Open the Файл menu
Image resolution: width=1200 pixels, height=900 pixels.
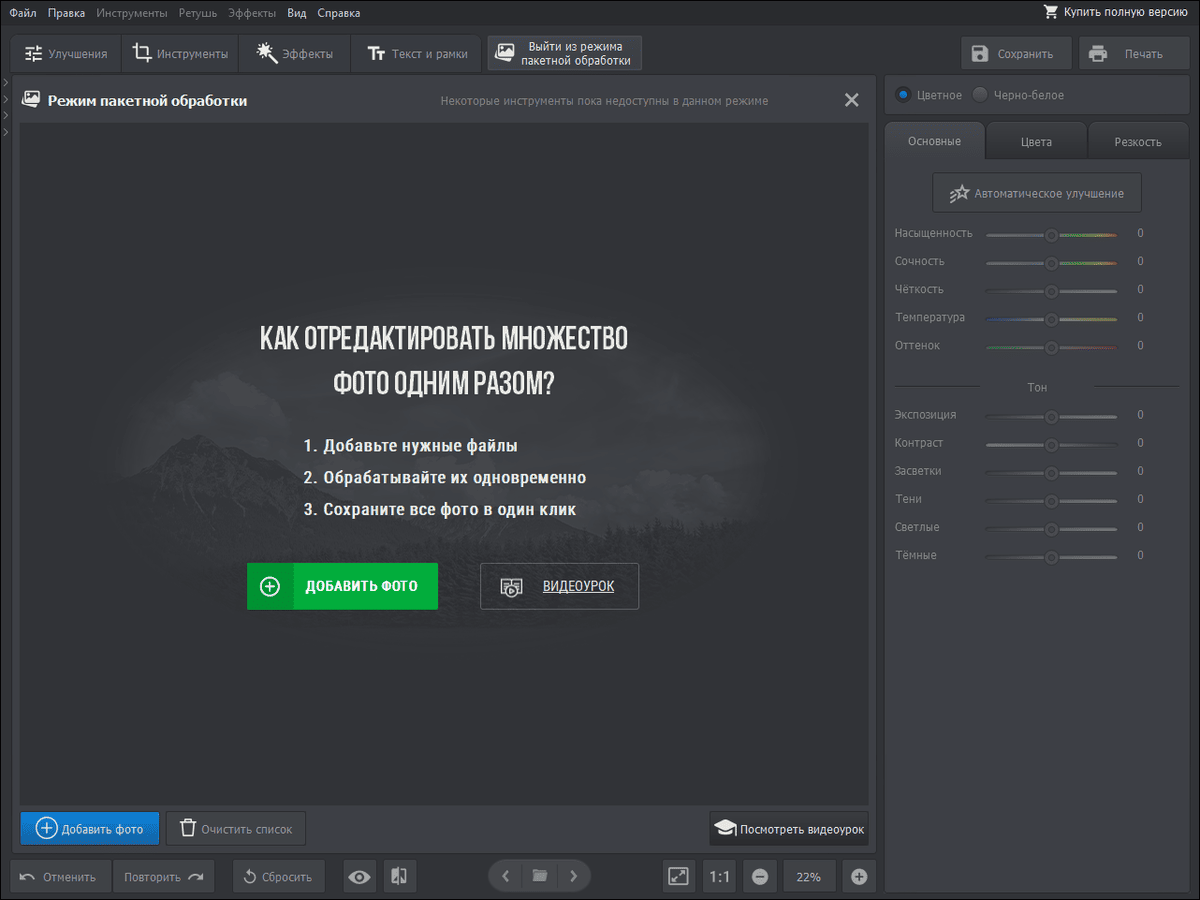tap(23, 13)
